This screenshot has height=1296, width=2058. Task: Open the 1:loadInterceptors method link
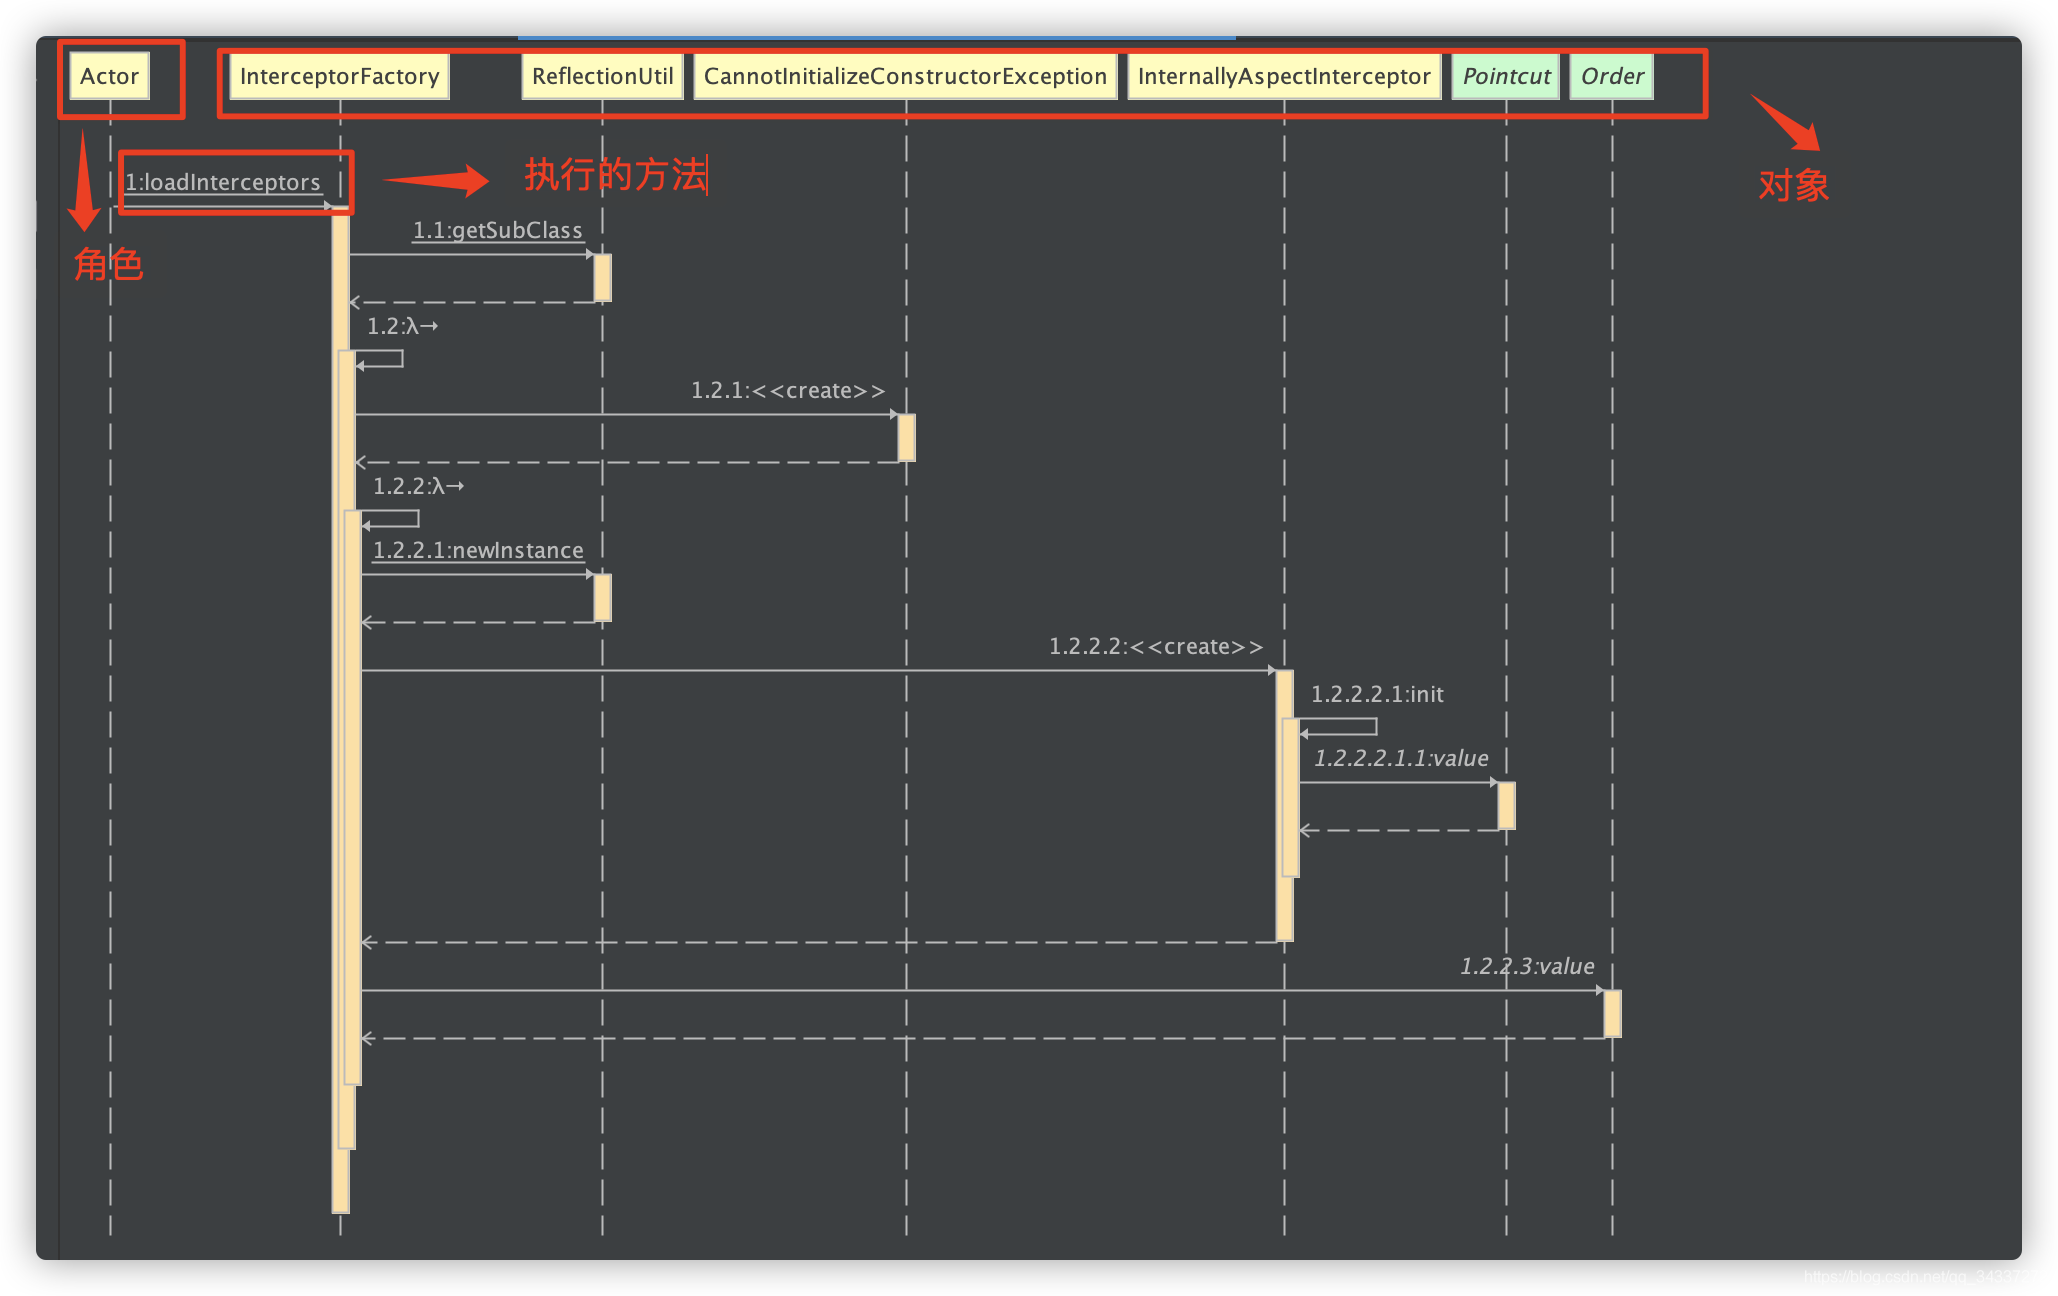[222, 182]
